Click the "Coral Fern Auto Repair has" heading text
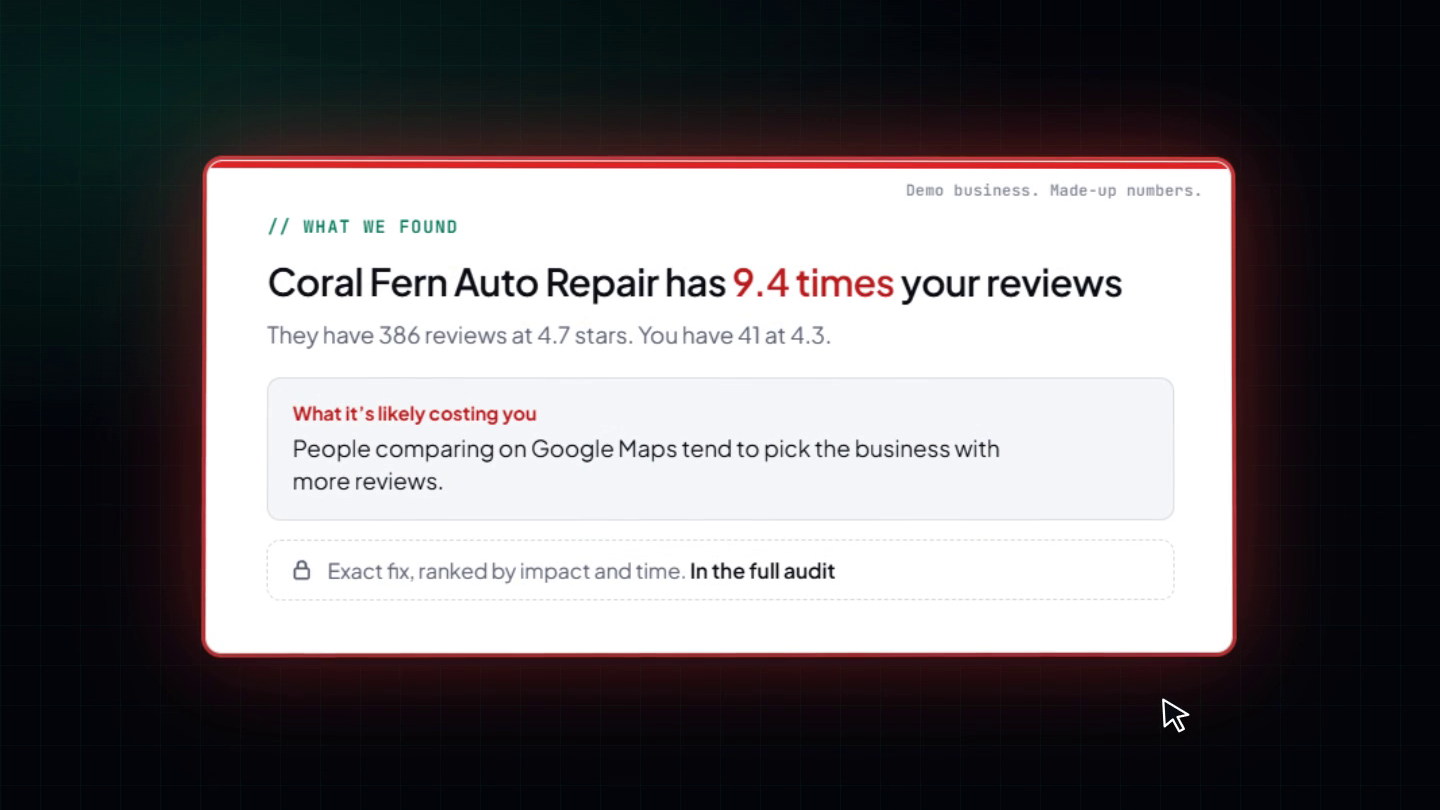The image size is (1440, 810). click(x=497, y=283)
